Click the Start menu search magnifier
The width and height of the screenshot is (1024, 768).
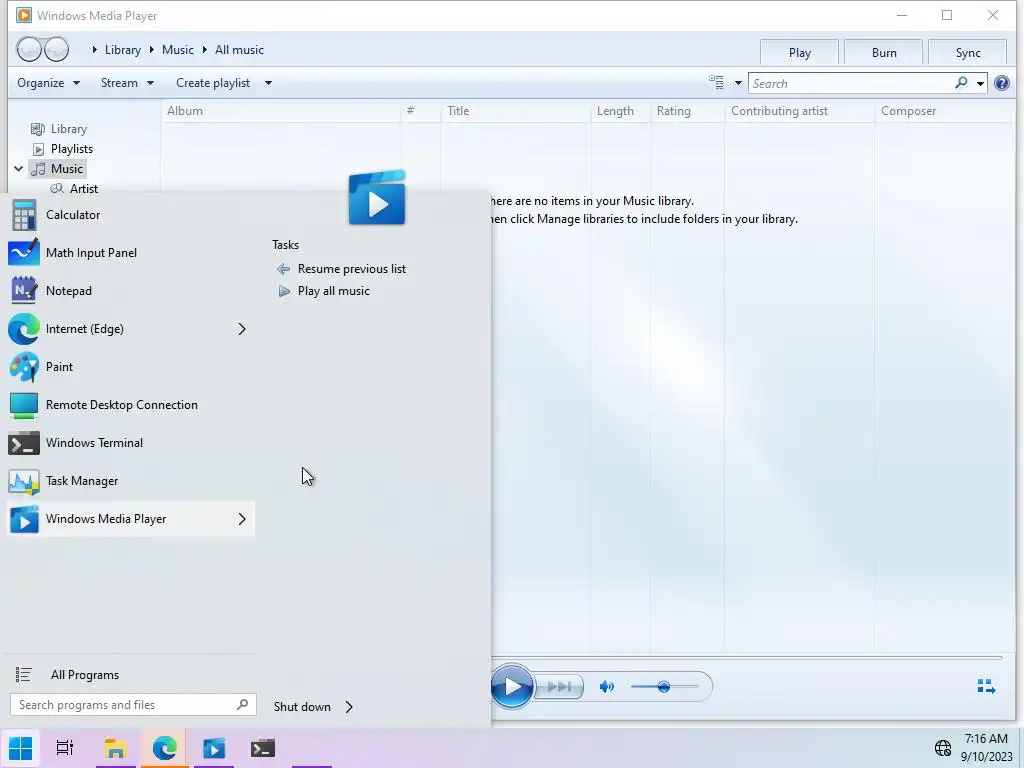[x=242, y=705]
